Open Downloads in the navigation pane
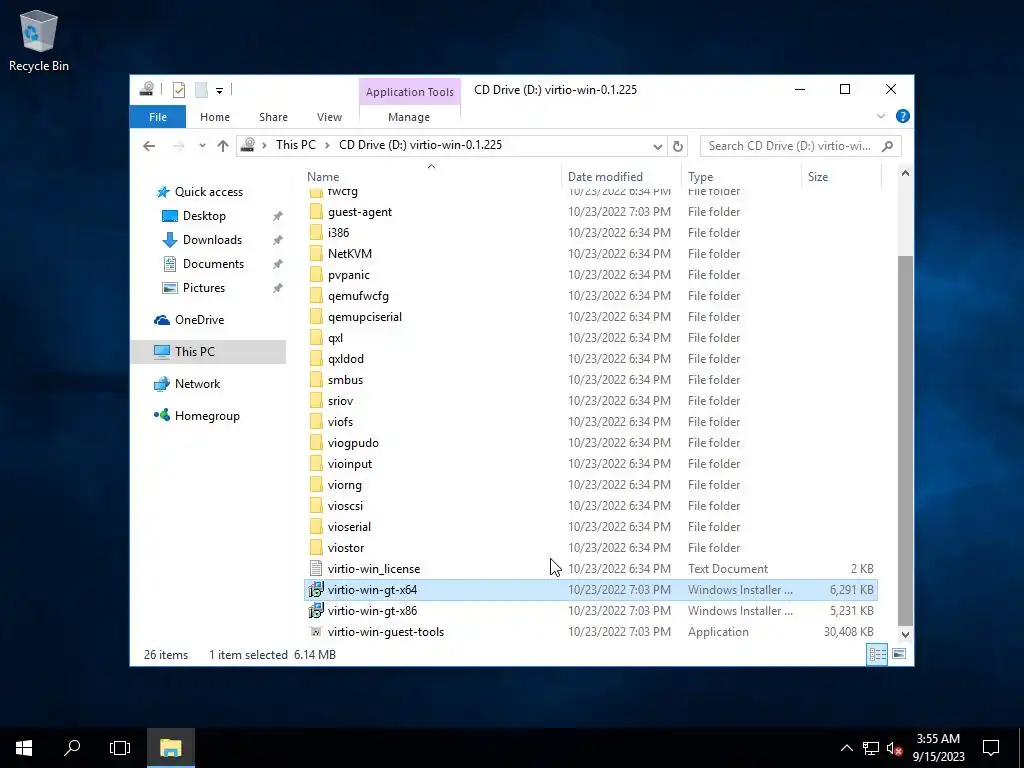1024x768 pixels. pos(212,240)
